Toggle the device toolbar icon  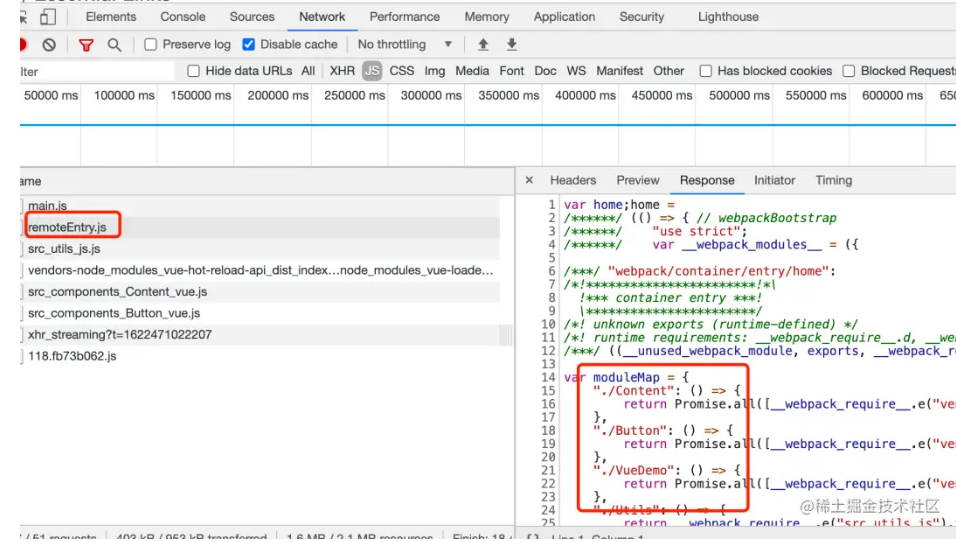tap(47, 17)
